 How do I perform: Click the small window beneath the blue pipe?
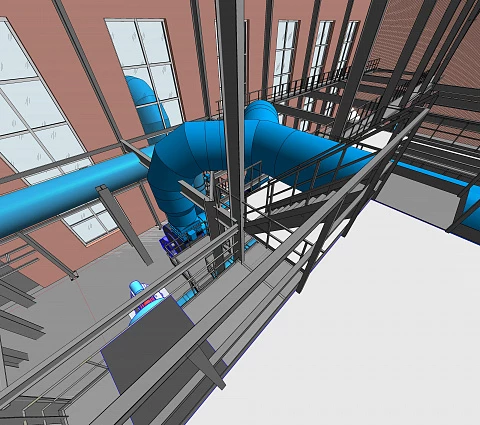(90, 222)
